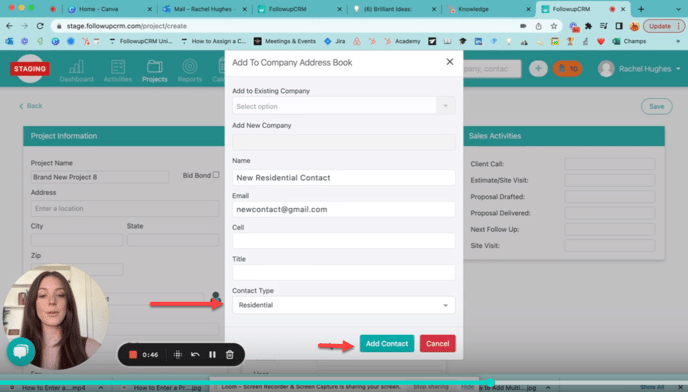Open browser side panel icon

coord(619,26)
